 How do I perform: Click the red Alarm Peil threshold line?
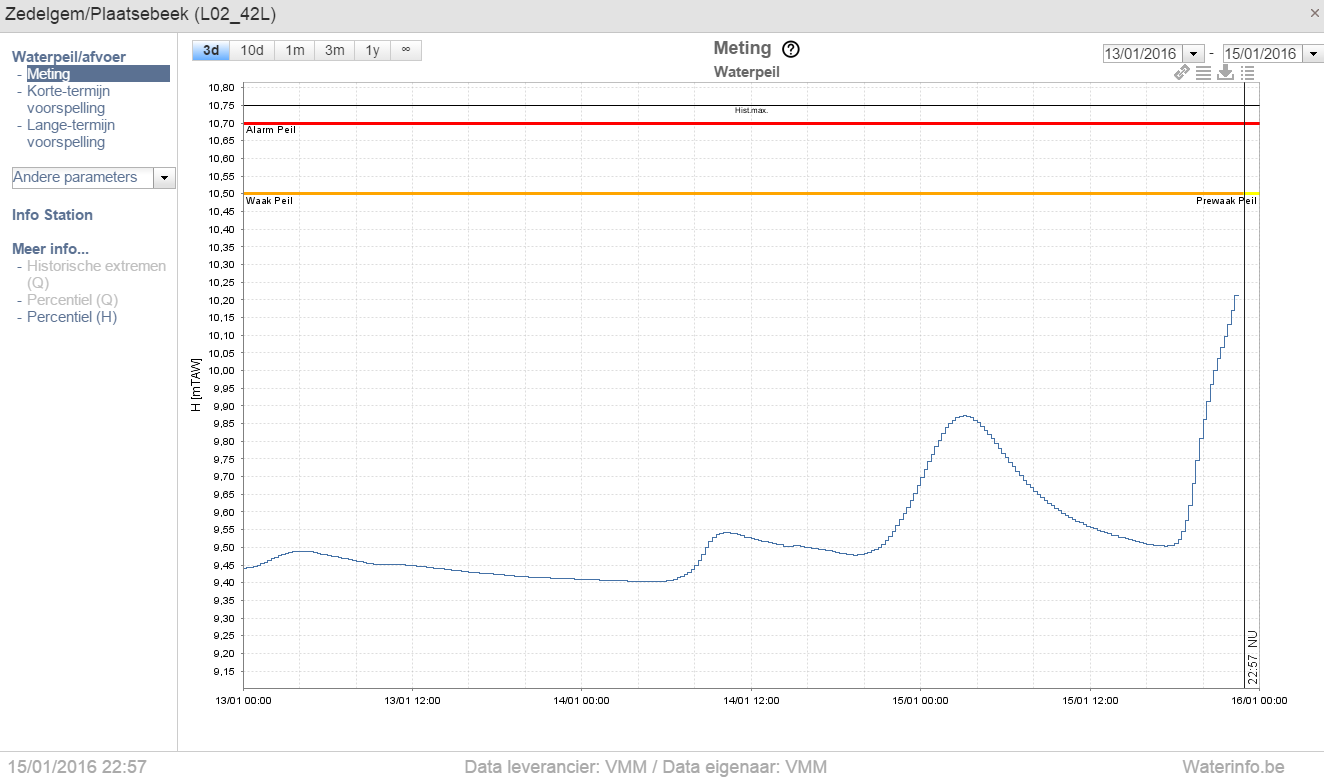(x=751, y=124)
